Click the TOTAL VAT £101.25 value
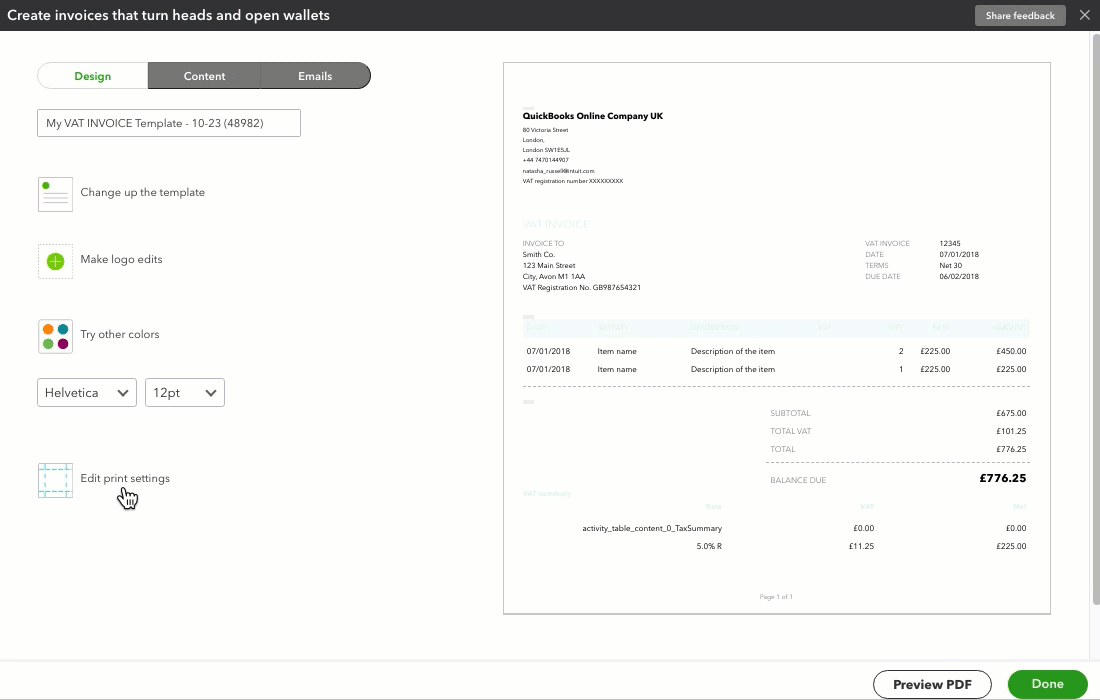Viewport: 1100px width, 700px height. [1011, 431]
